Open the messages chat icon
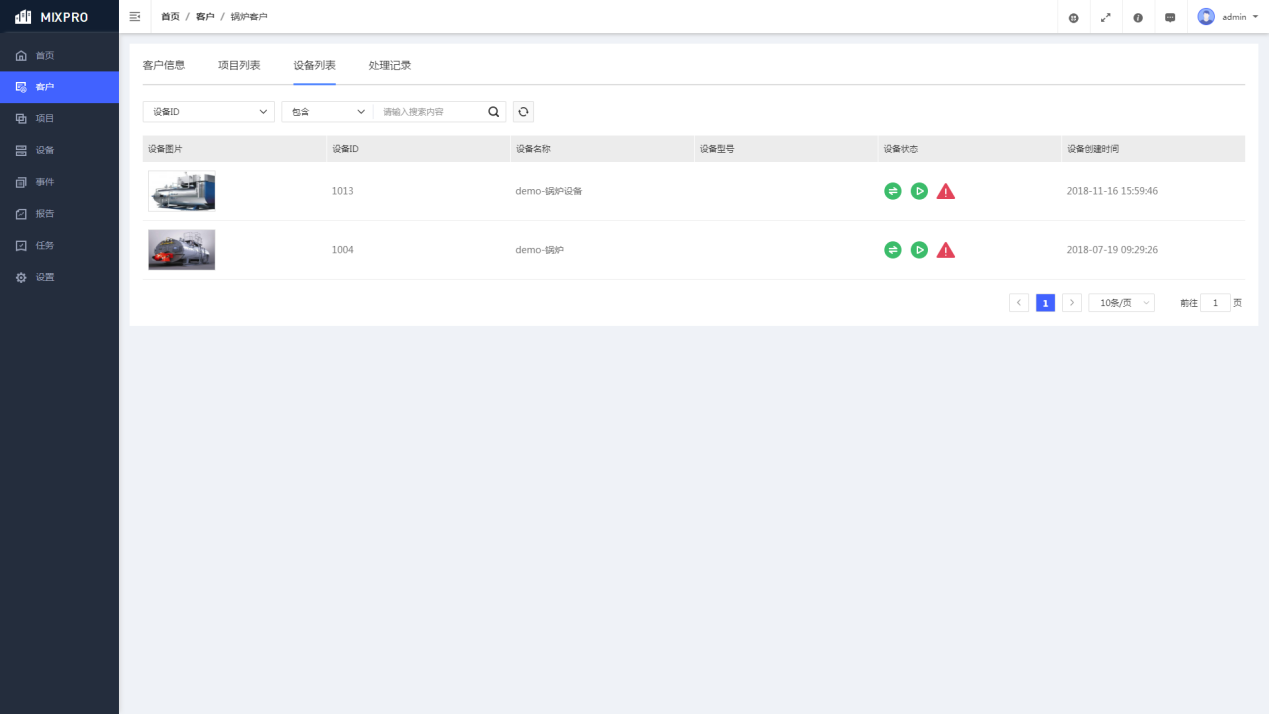 [1170, 18]
